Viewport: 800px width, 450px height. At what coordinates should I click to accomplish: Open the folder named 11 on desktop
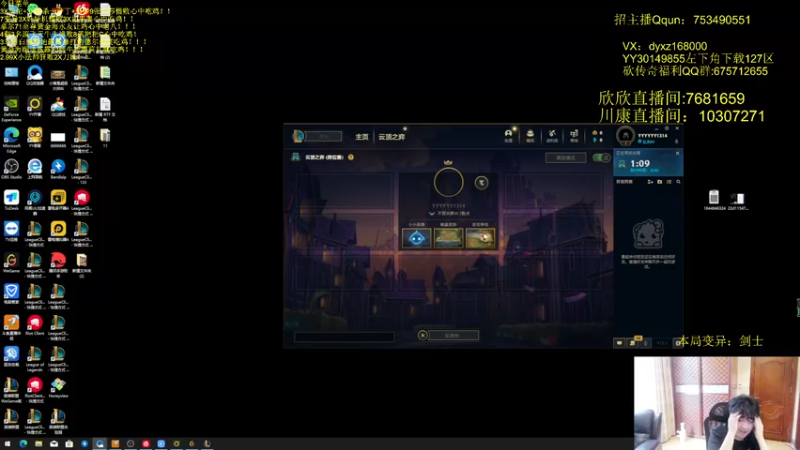(x=105, y=138)
